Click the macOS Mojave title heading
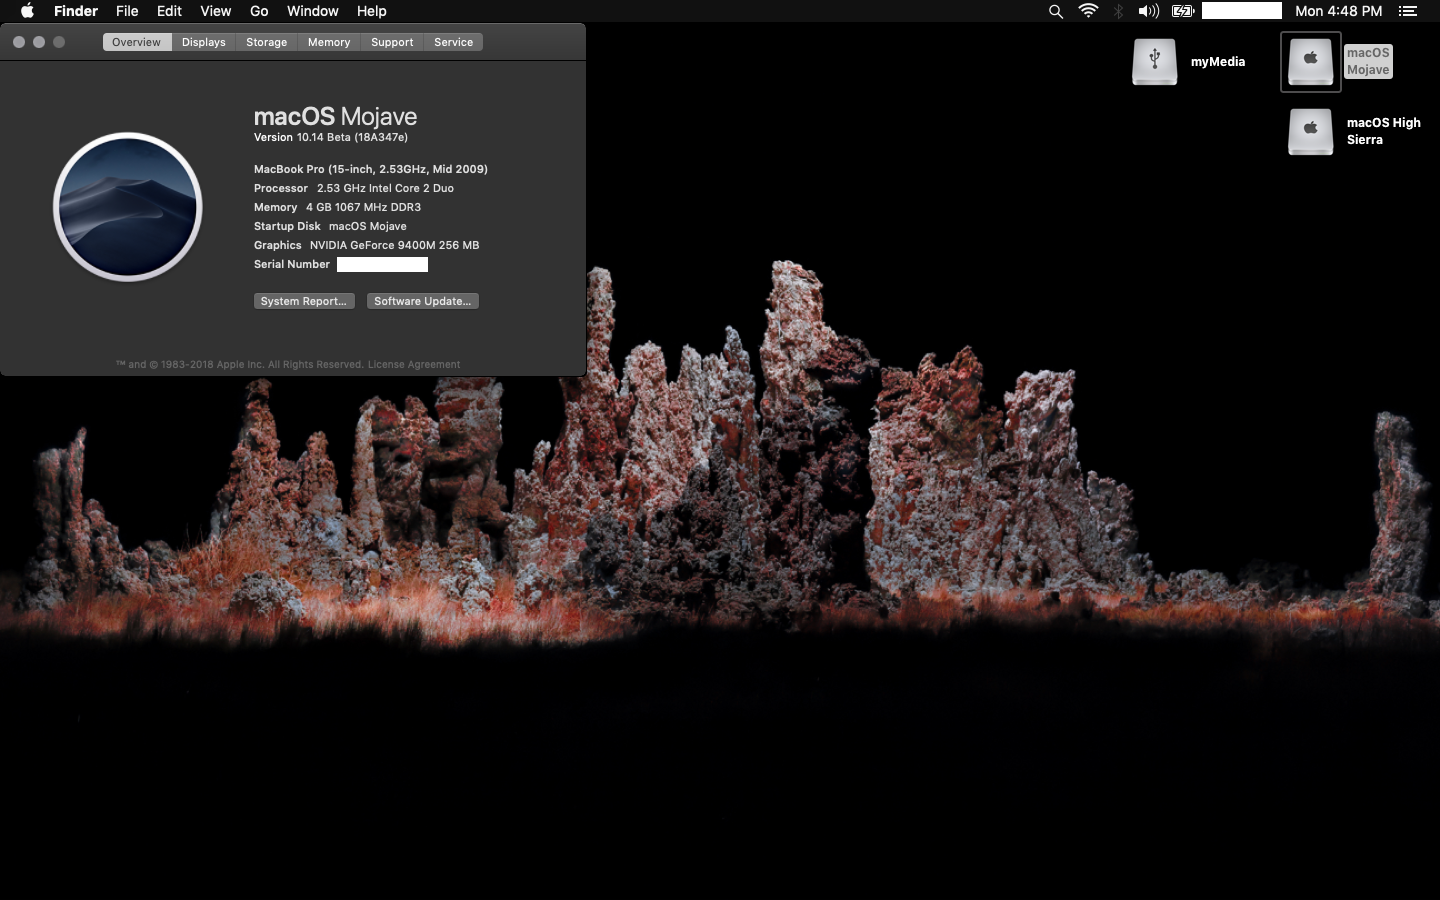Image resolution: width=1440 pixels, height=900 pixels. coord(335,116)
